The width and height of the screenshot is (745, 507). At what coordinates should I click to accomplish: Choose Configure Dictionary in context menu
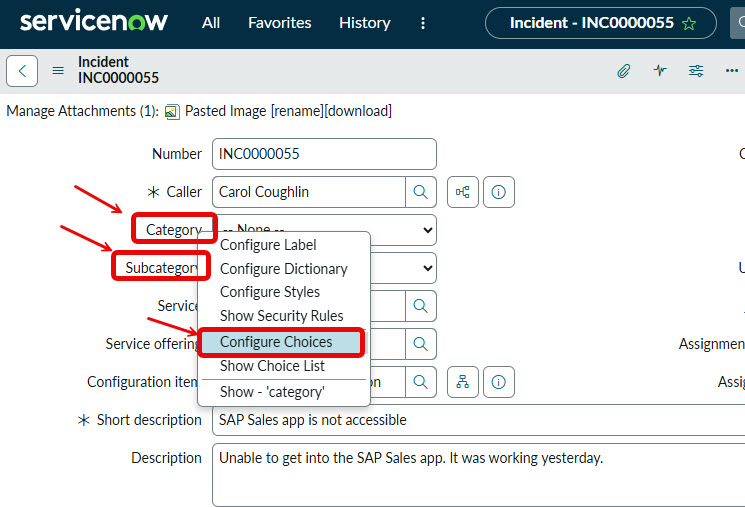pyautogui.click(x=283, y=269)
